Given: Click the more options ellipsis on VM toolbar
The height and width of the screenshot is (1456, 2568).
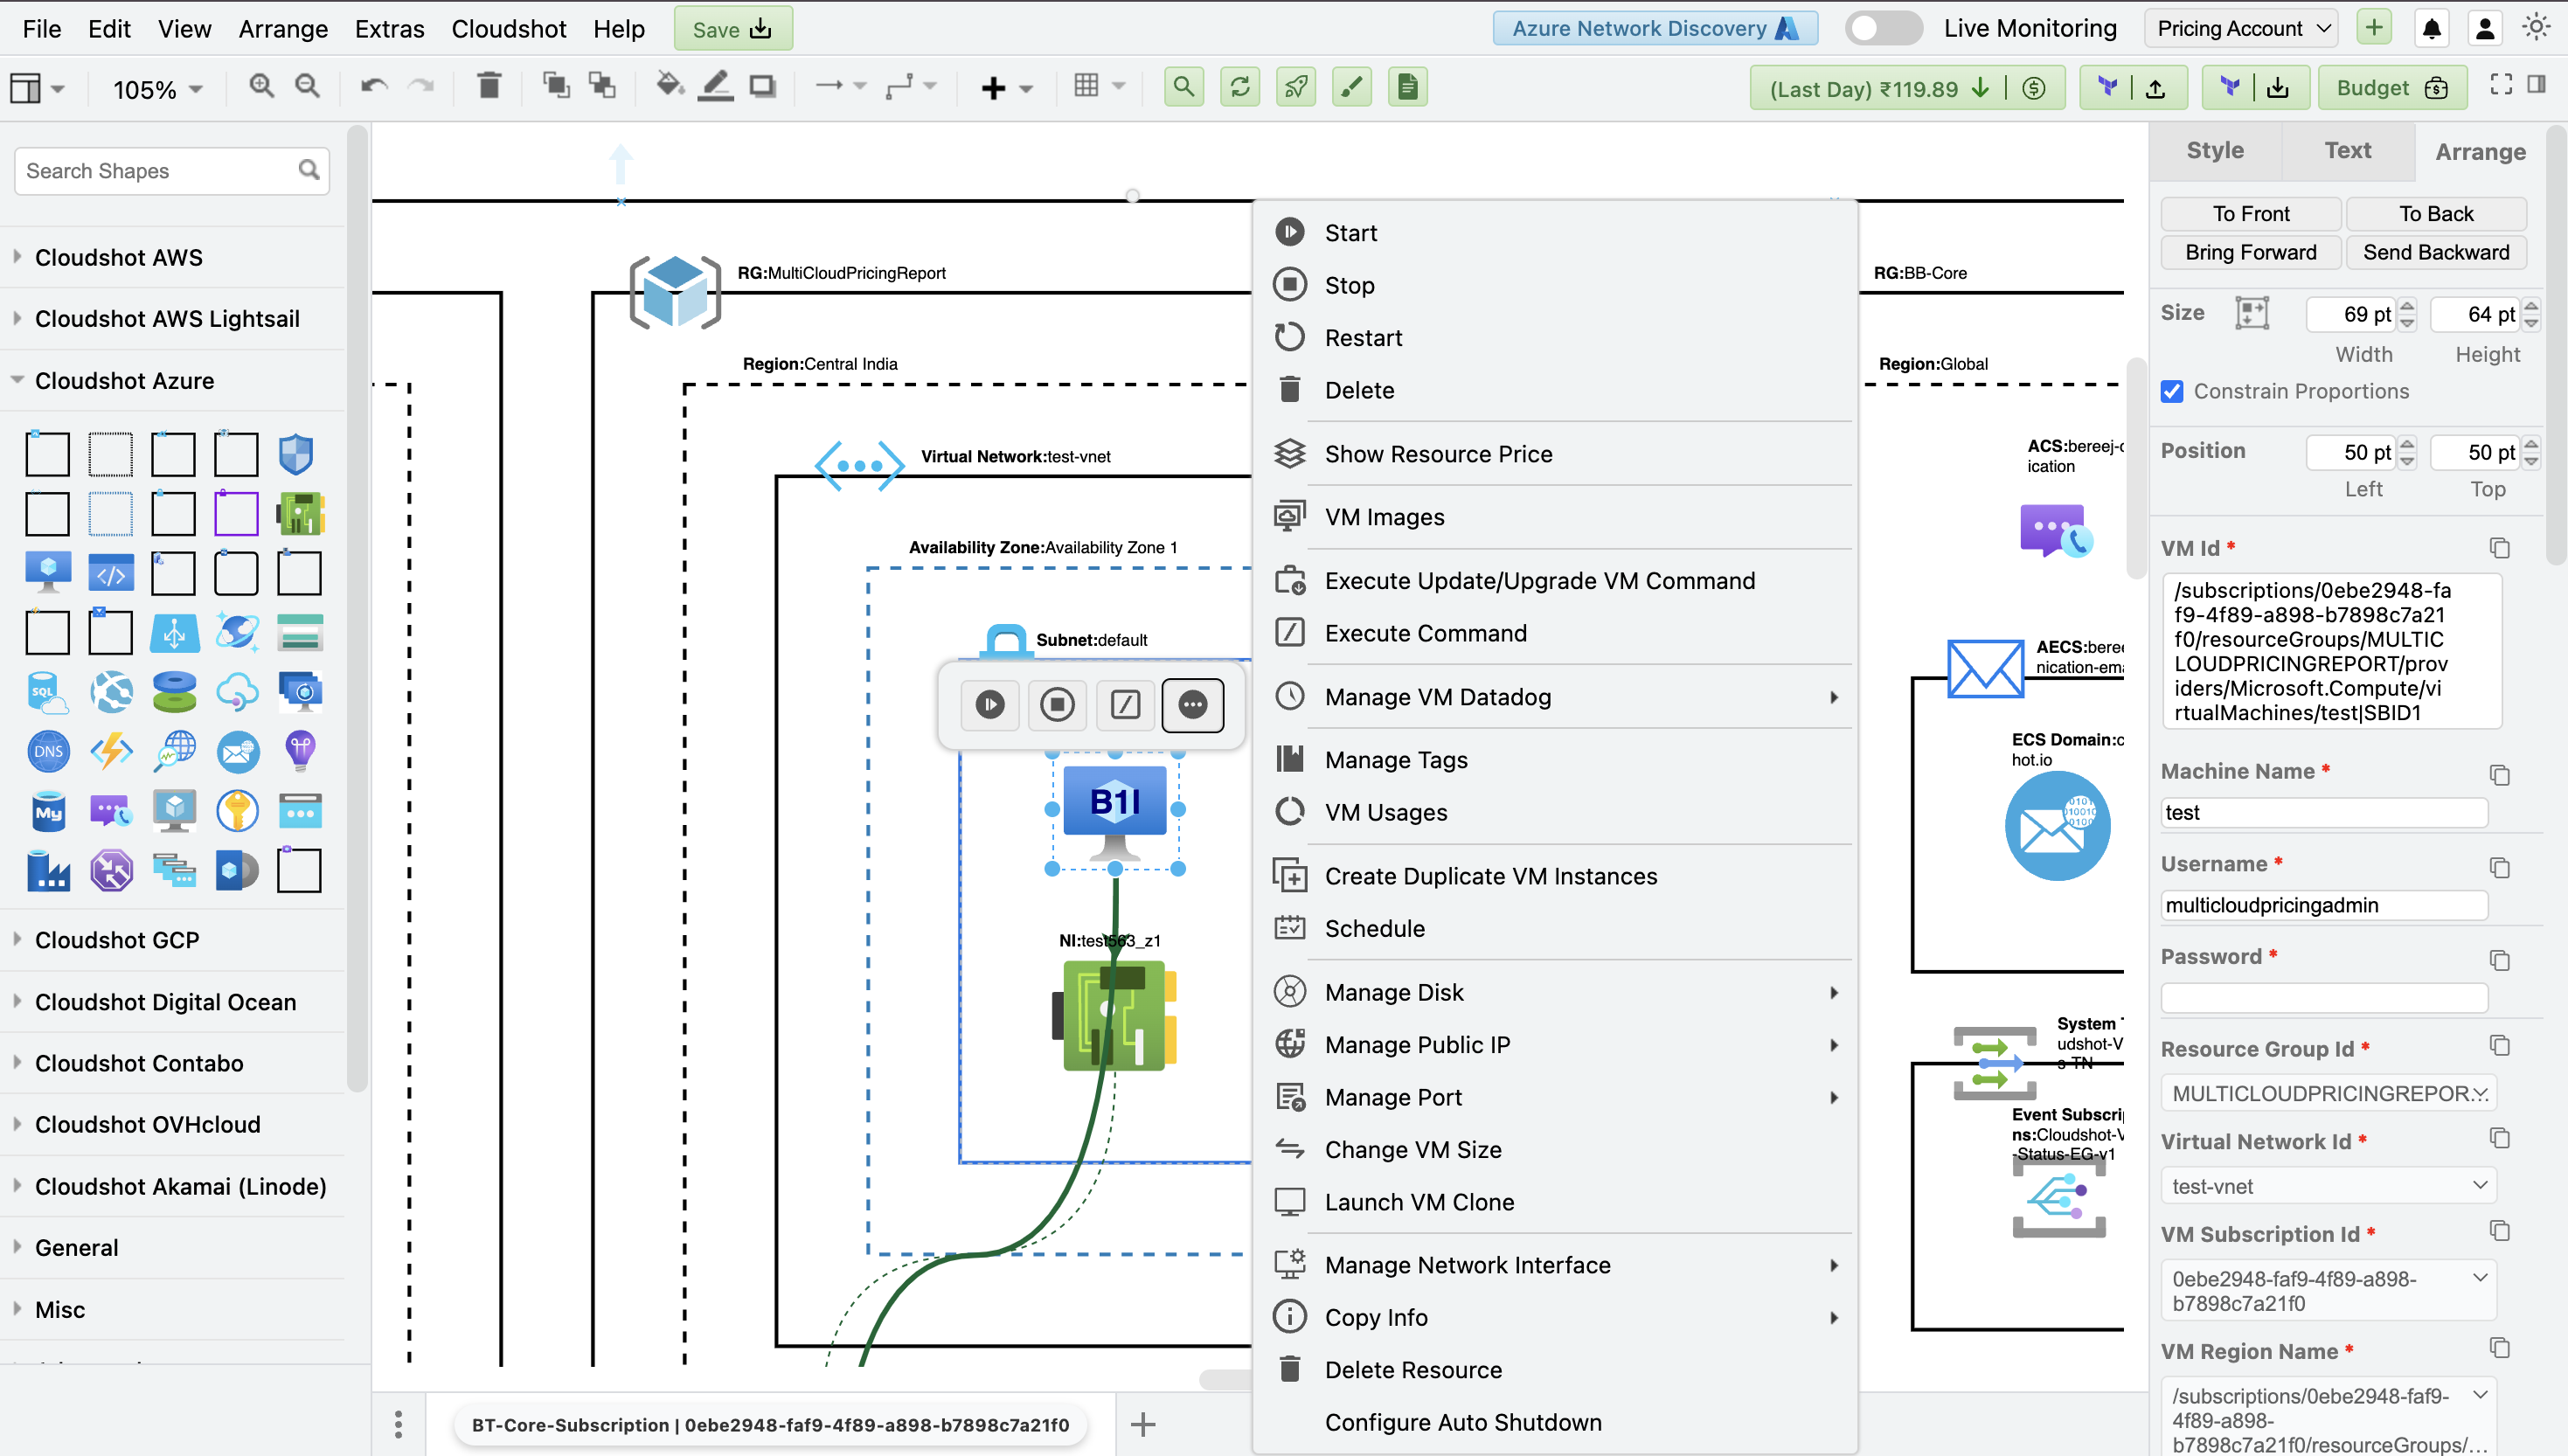Looking at the screenshot, I should point(1193,705).
